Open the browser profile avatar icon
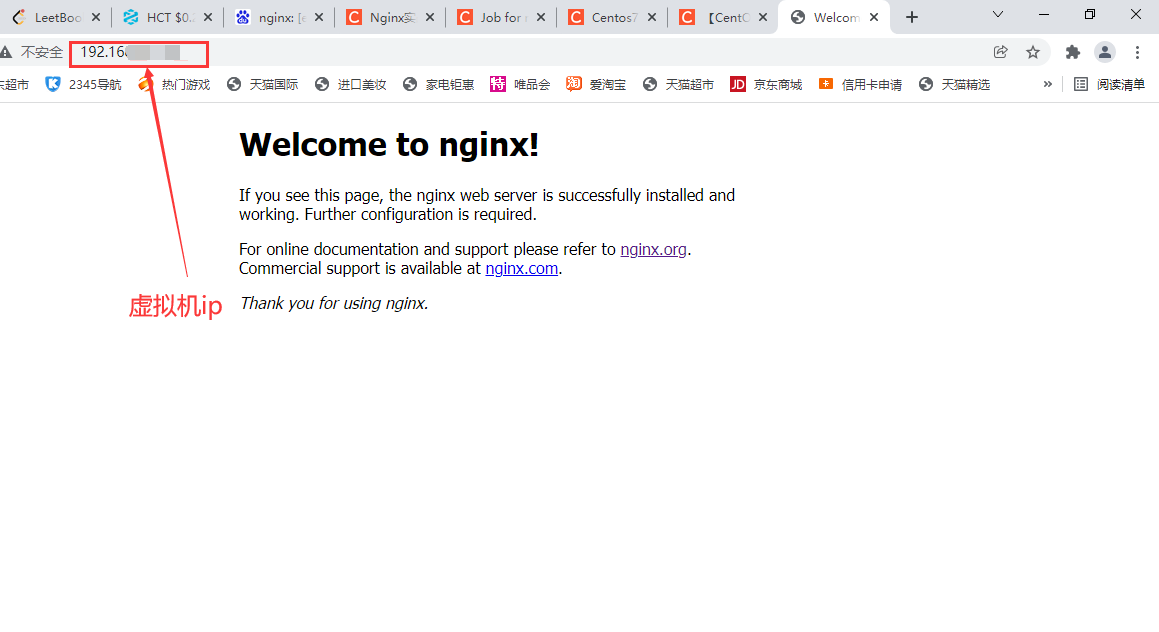The height and width of the screenshot is (632, 1159). pos(1104,52)
